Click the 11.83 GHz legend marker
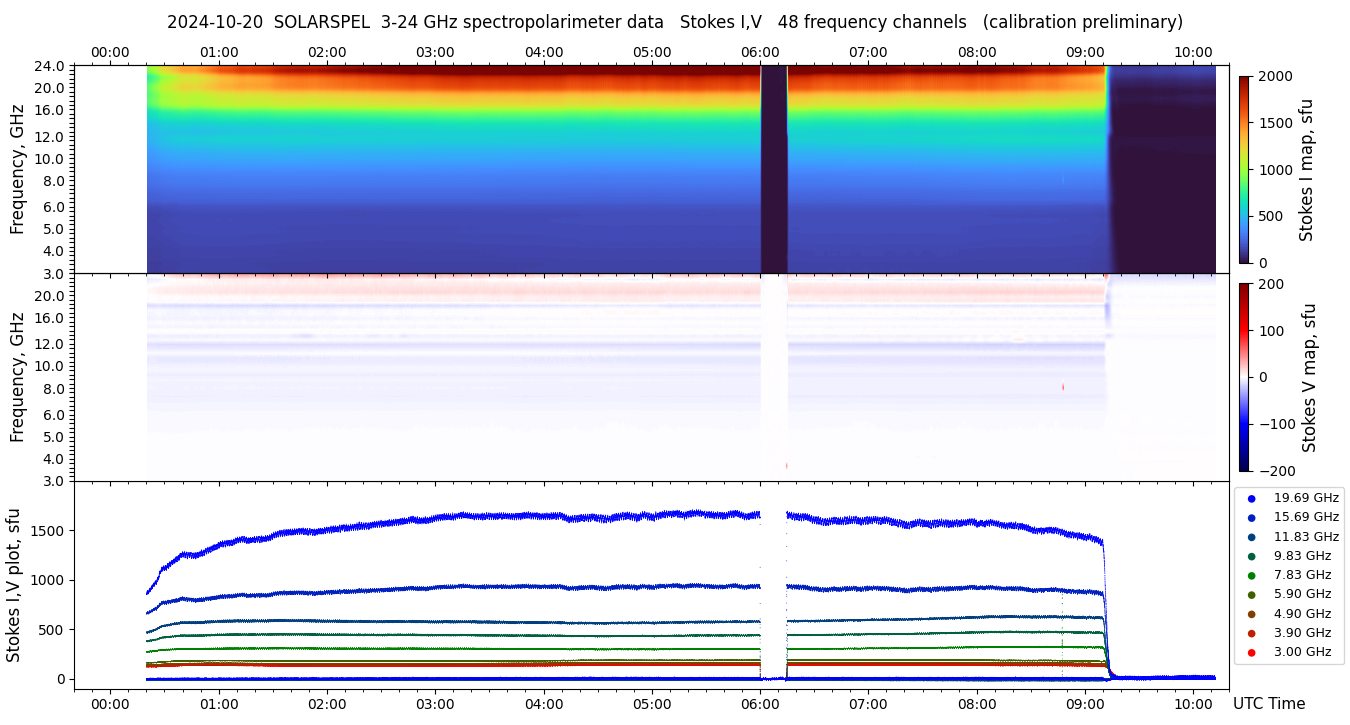Image resolution: width=1350 pixels, height=725 pixels. (1251, 537)
